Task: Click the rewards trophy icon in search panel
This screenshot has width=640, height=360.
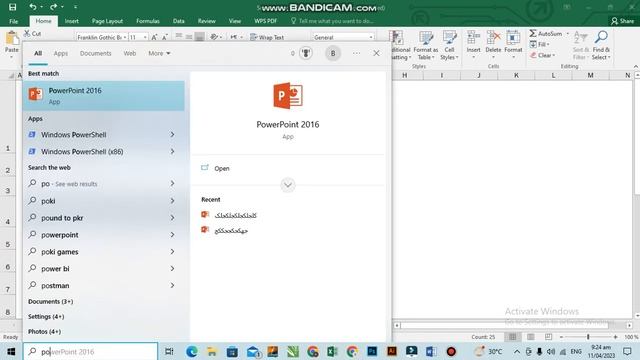Action: pyautogui.click(x=306, y=53)
